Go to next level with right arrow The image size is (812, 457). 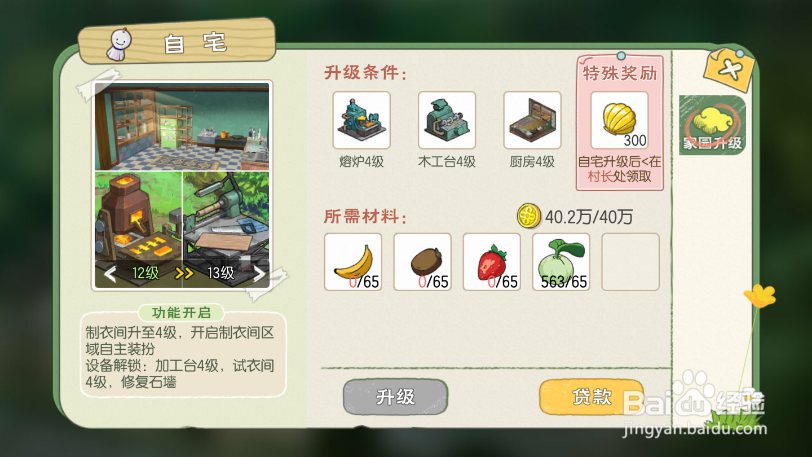(259, 273)
